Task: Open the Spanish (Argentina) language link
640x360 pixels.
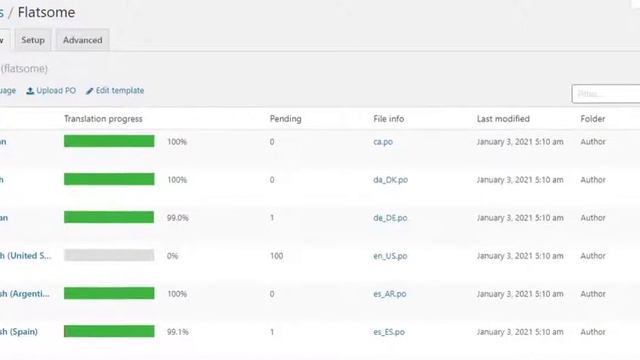Action: [24, 293]
